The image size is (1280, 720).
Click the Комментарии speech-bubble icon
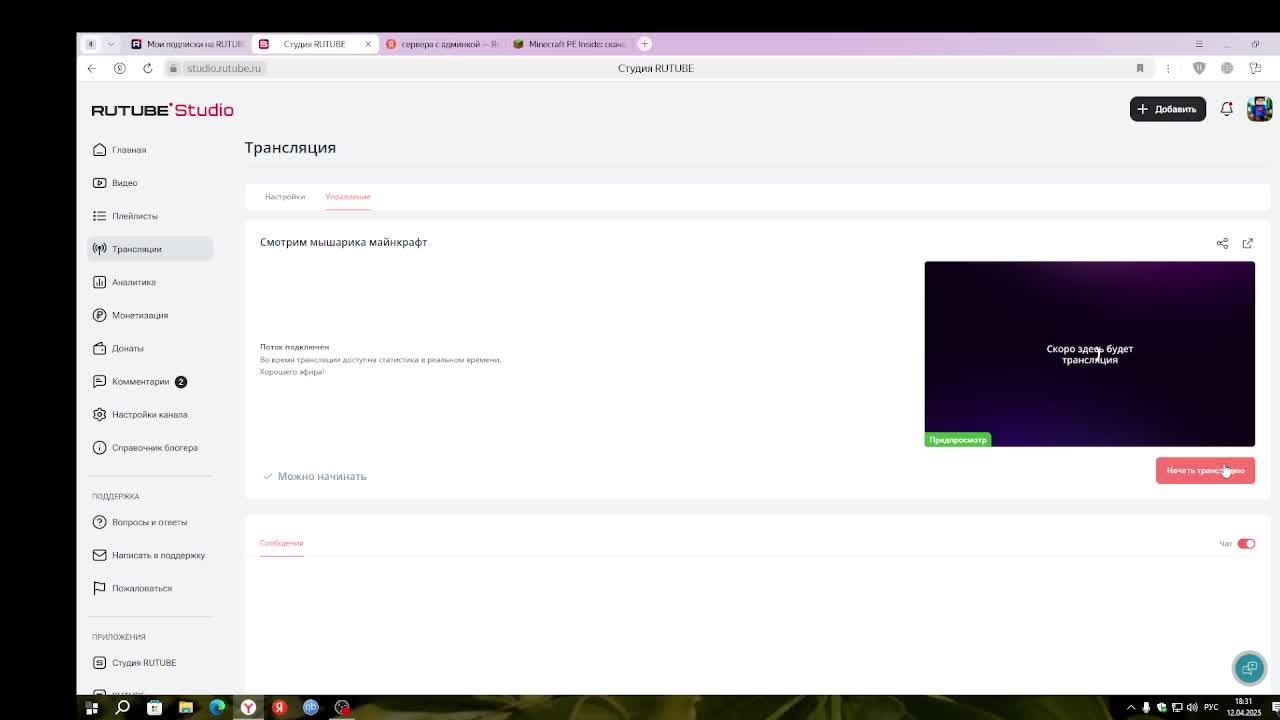[99, 381]
